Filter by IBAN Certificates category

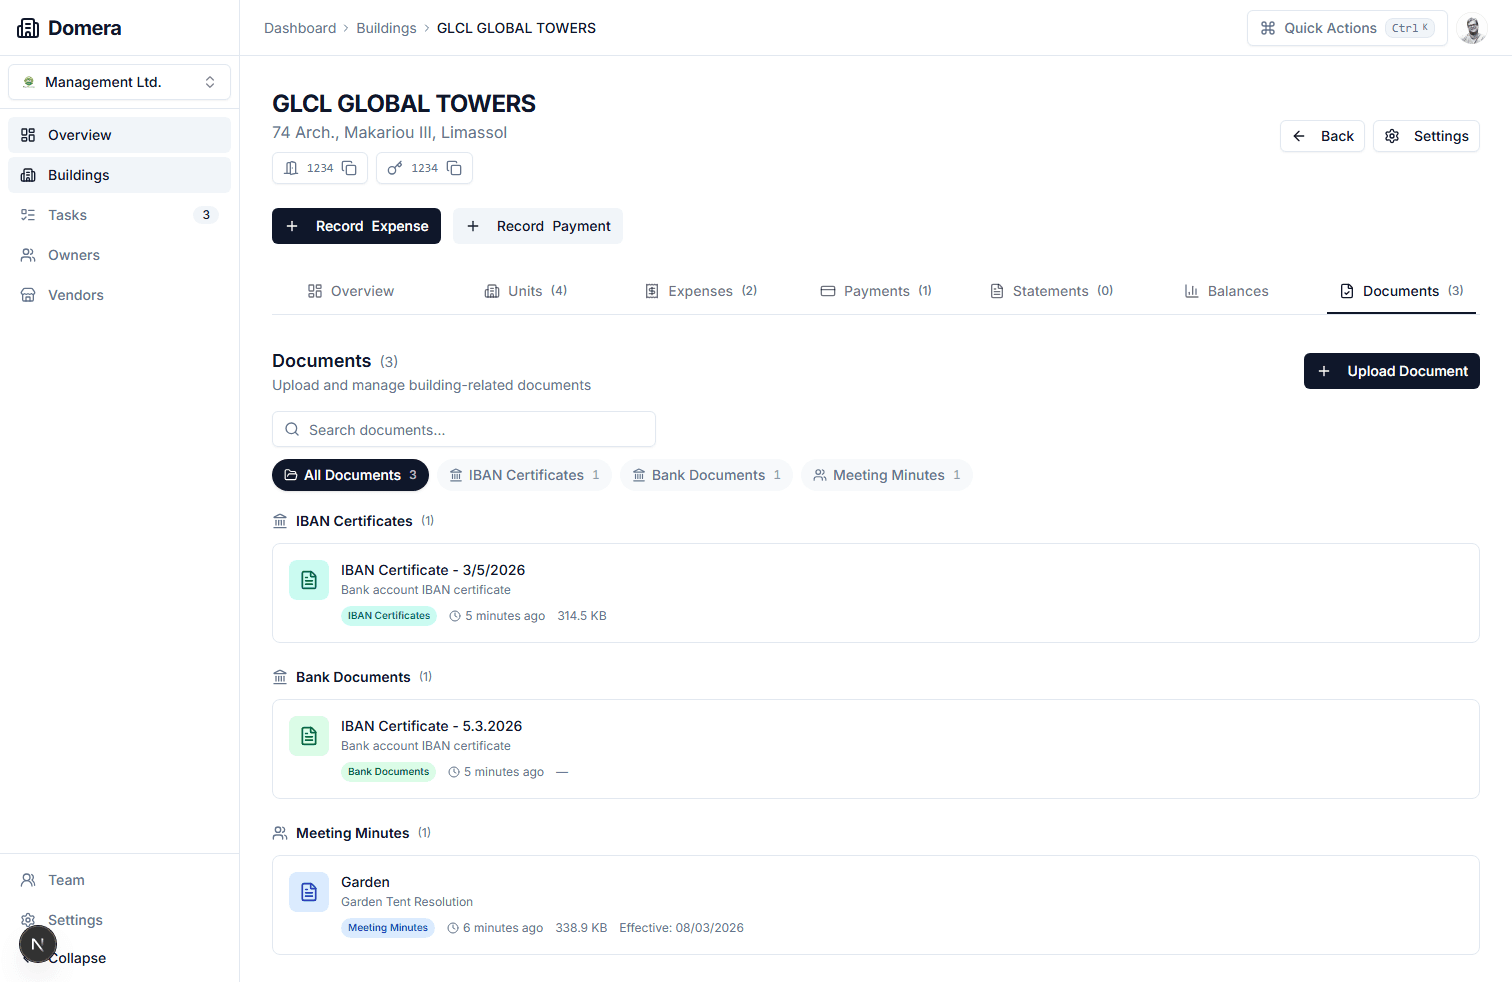[x=524, y=475]
